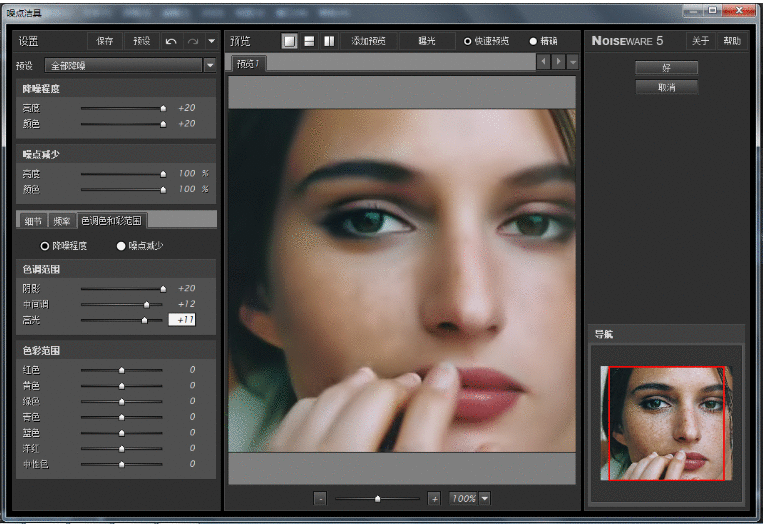Open the settings dropdown arrow beside redo
The image size is (763, 524).
click(x=210, y=41)
